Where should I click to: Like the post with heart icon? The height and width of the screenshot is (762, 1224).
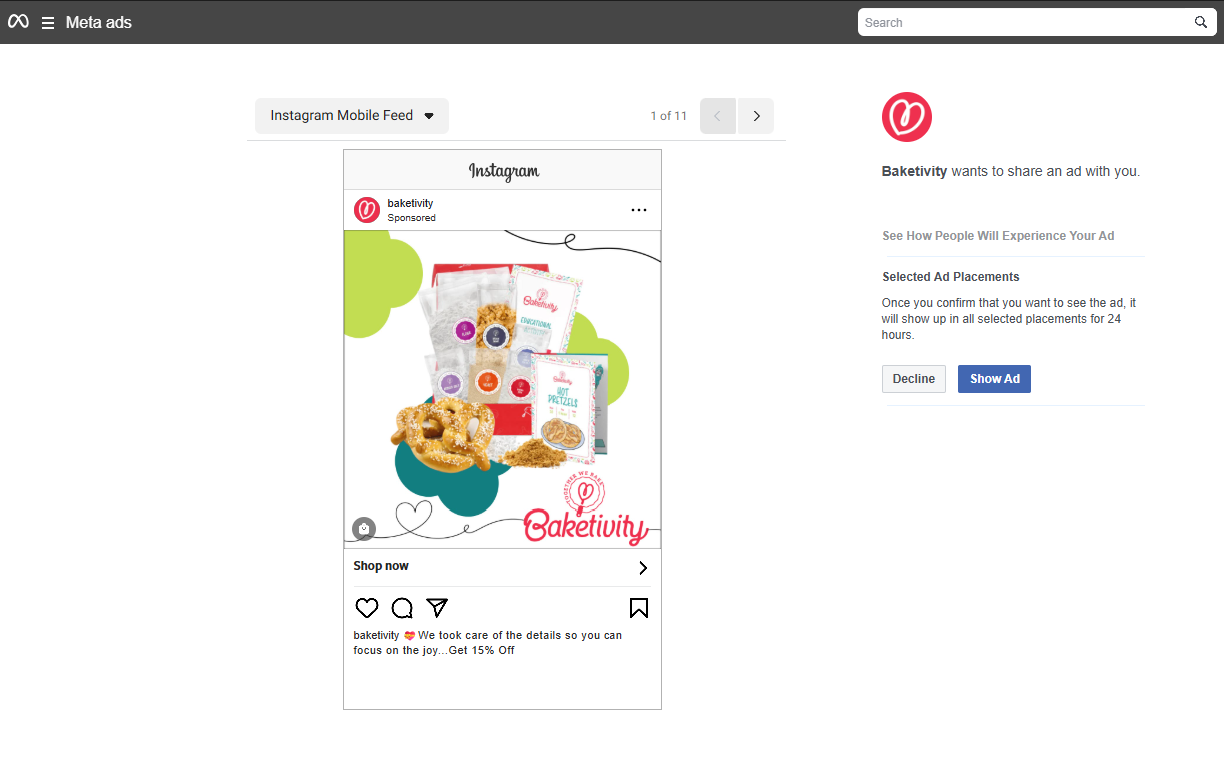click(367, 608)
